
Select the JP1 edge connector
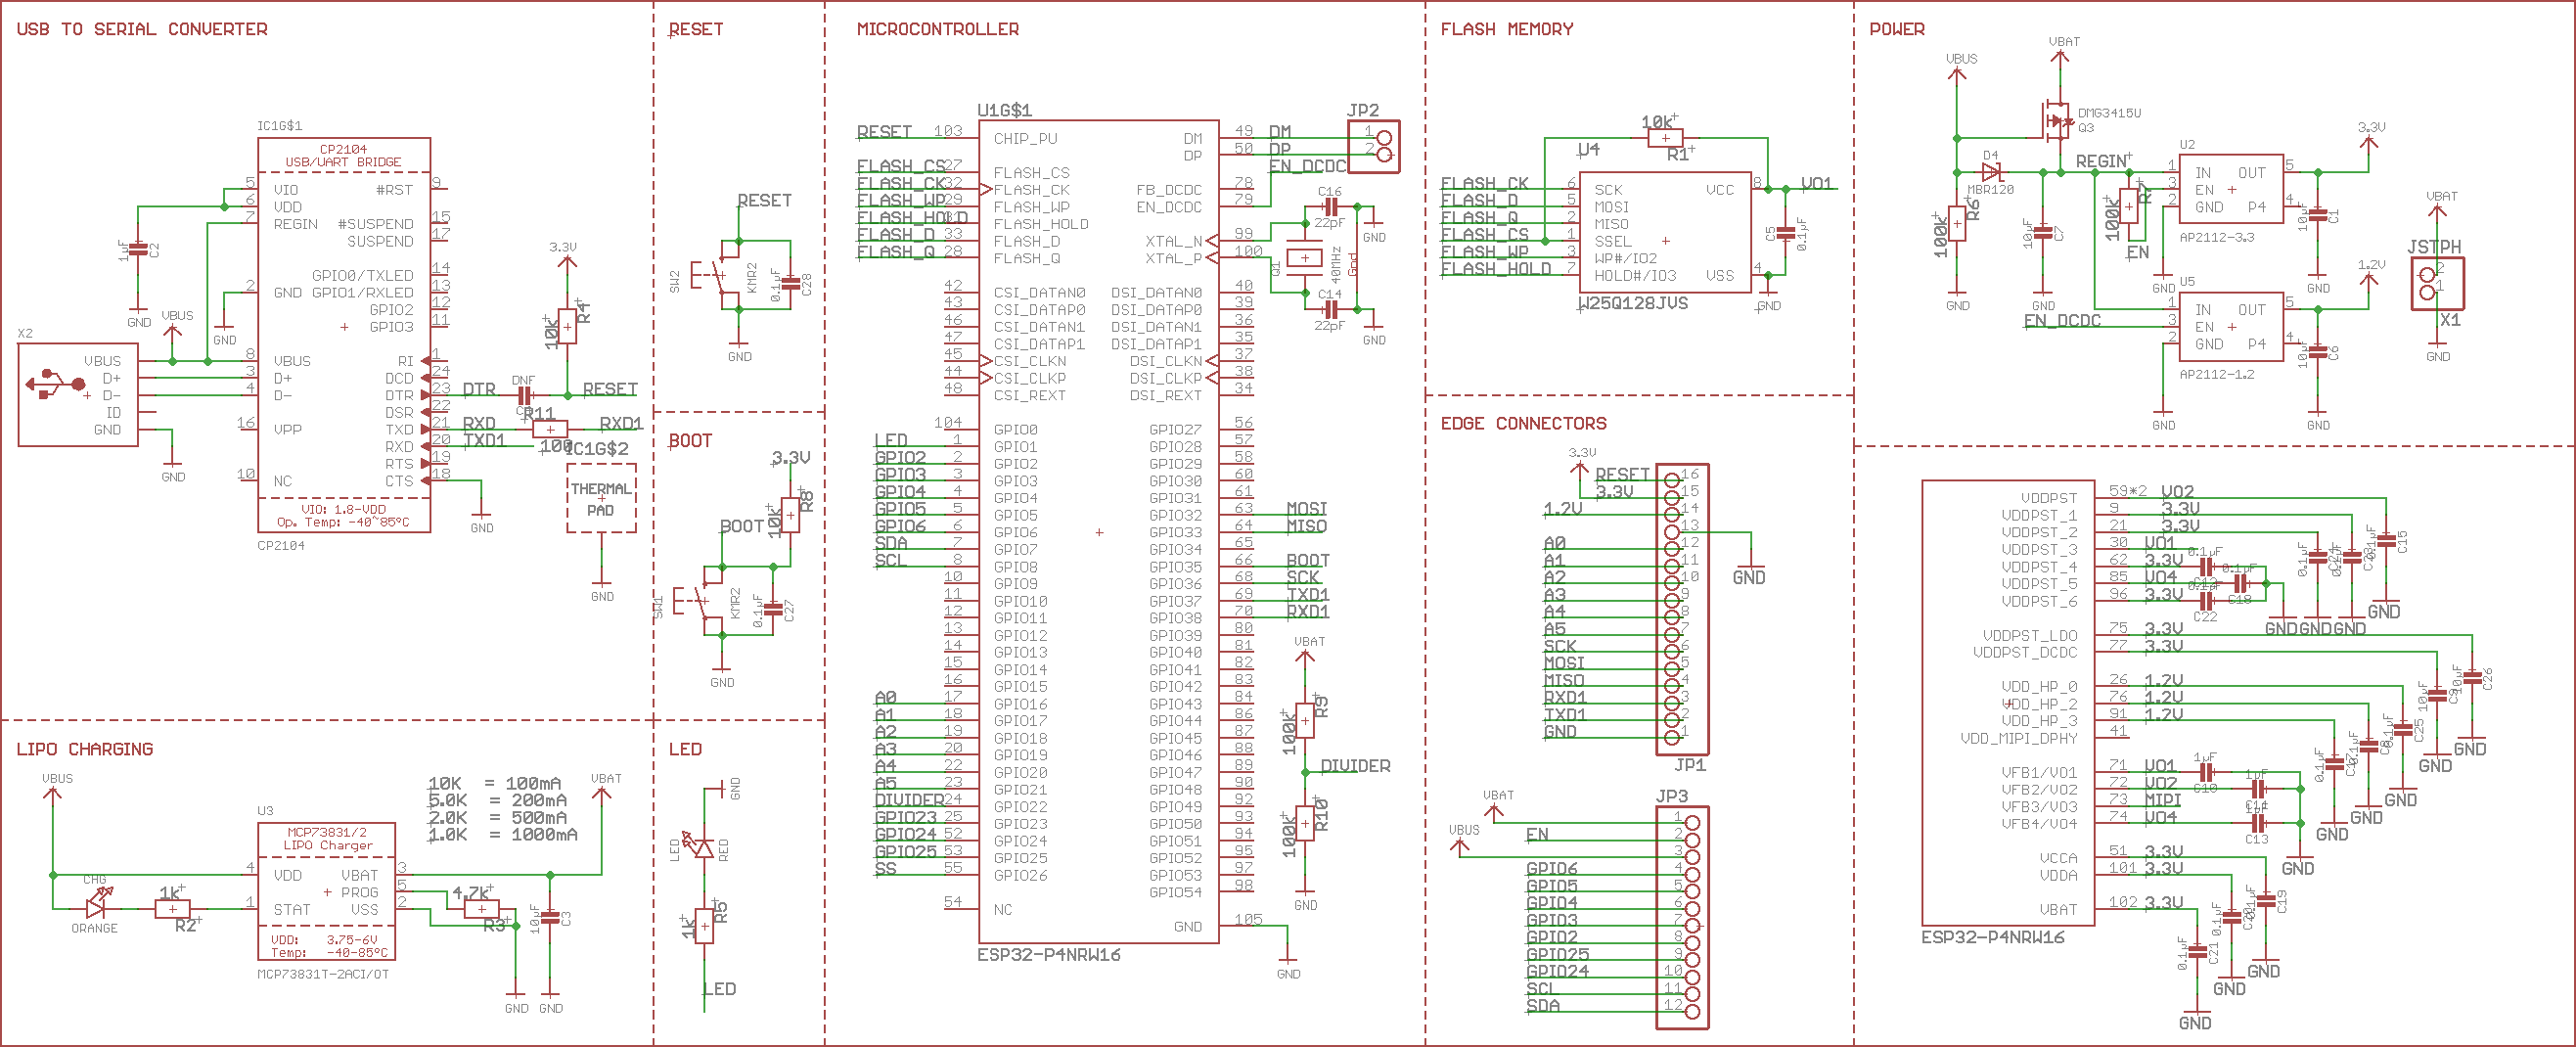click(x=1681, y=609)
